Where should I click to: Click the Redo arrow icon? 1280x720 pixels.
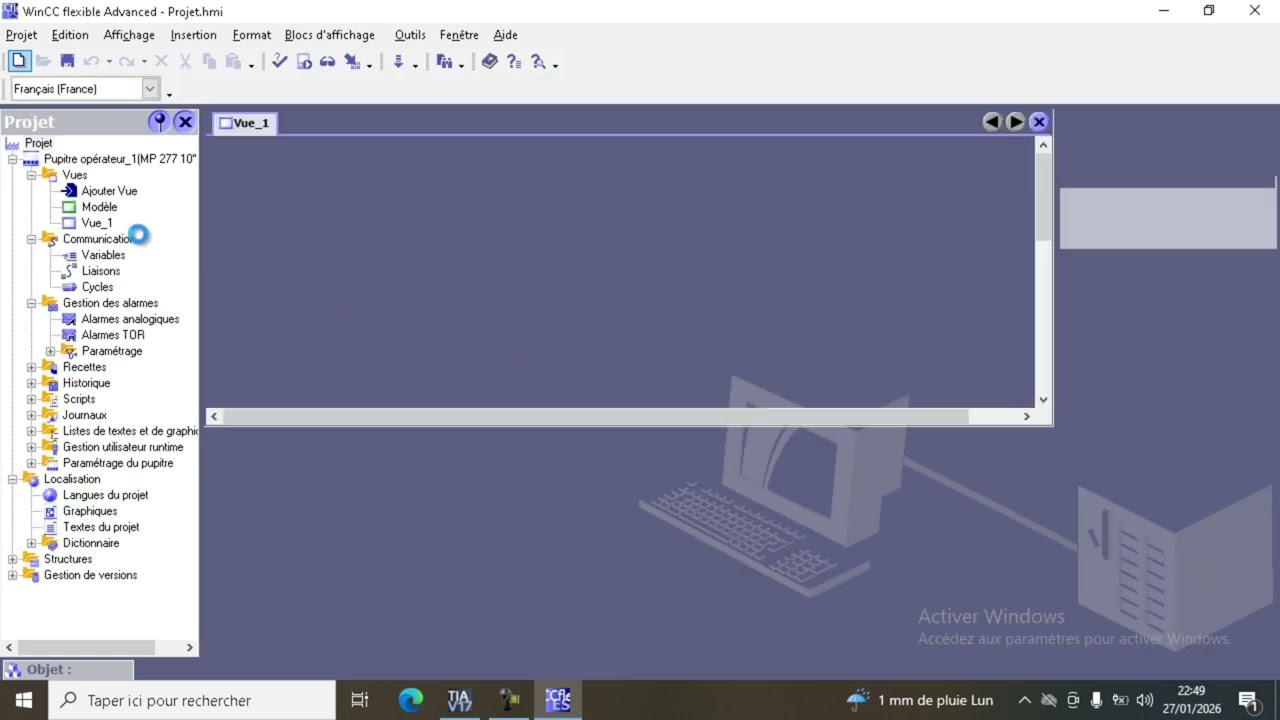(x=126, y=61)
